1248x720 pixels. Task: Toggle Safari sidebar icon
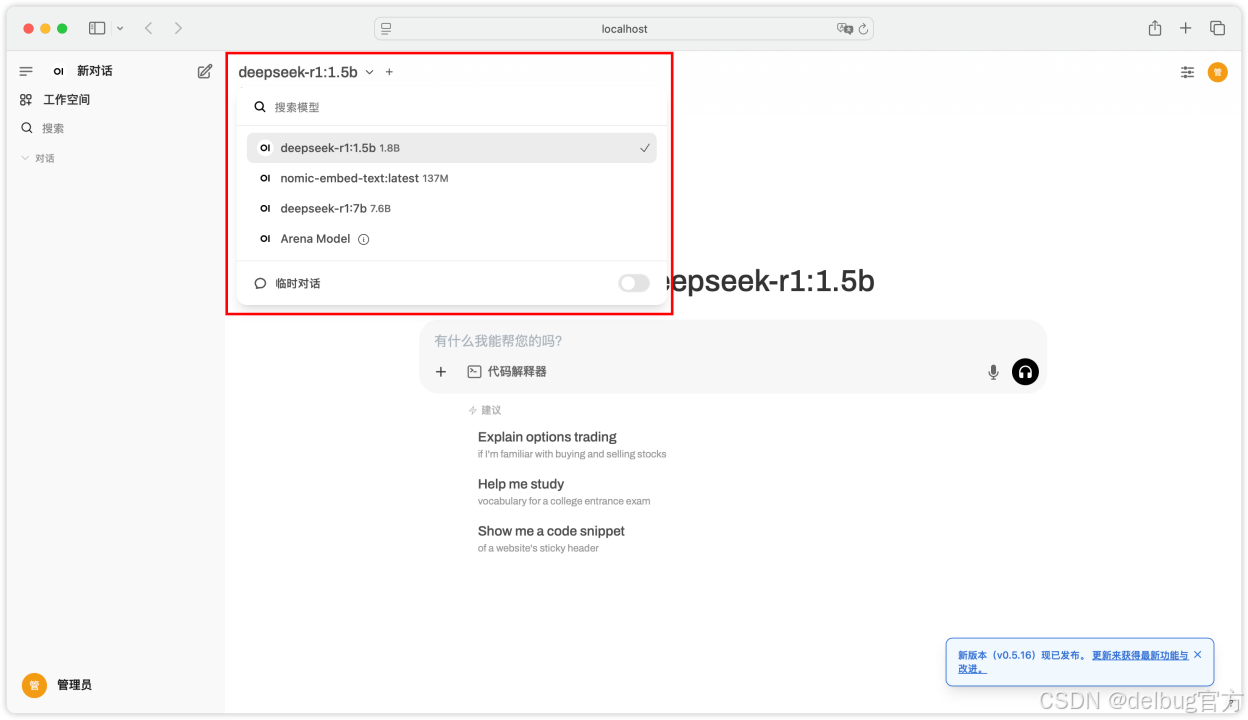pyautogui.click(x=97, y=28)
